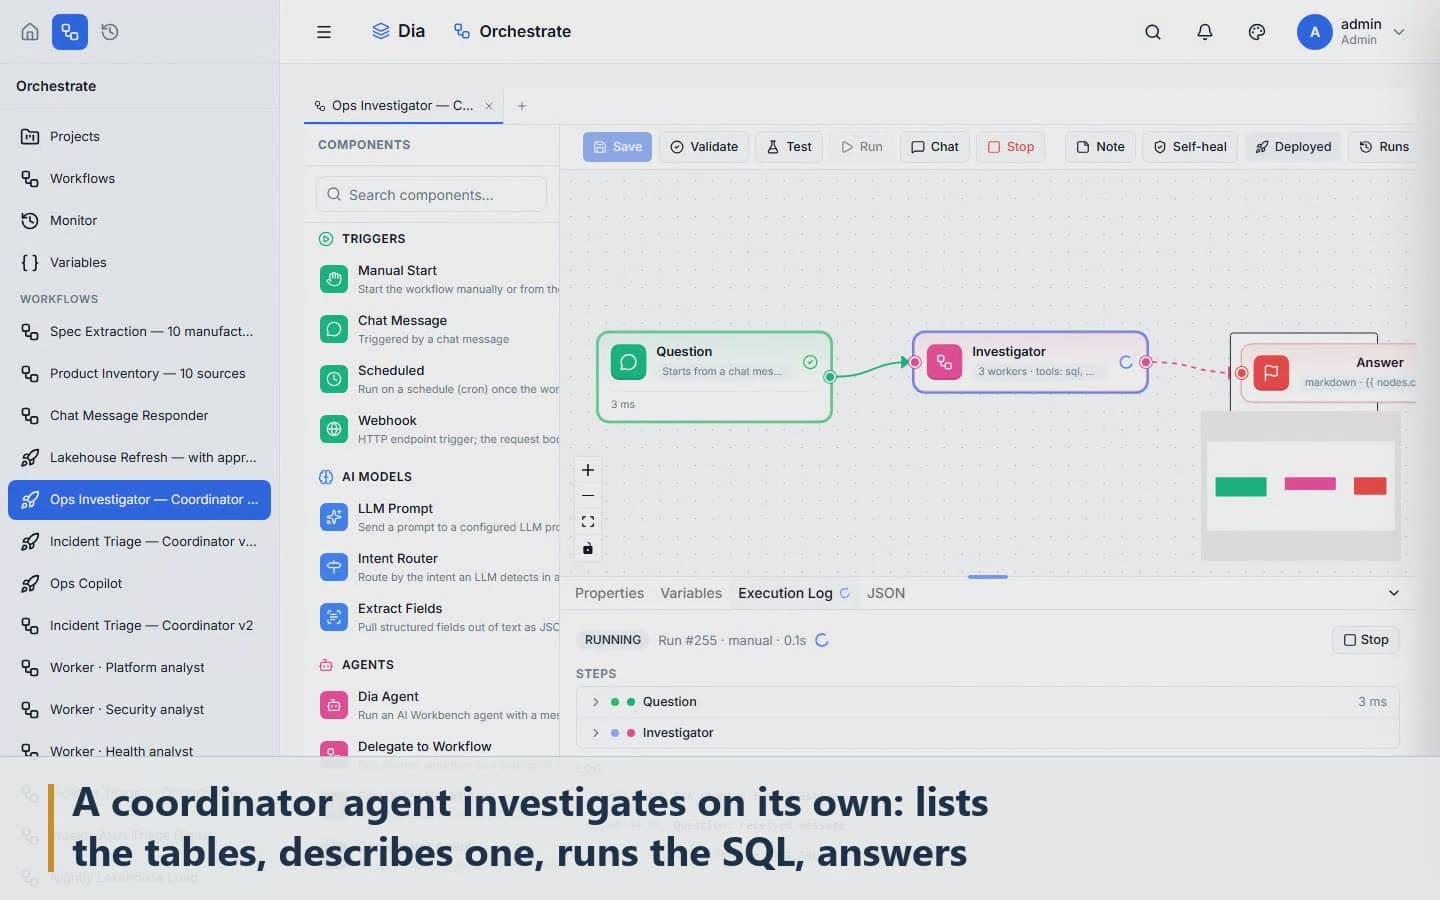Open Monitor in the sidebar
The image size is (1440, 900).
(139, 220)
